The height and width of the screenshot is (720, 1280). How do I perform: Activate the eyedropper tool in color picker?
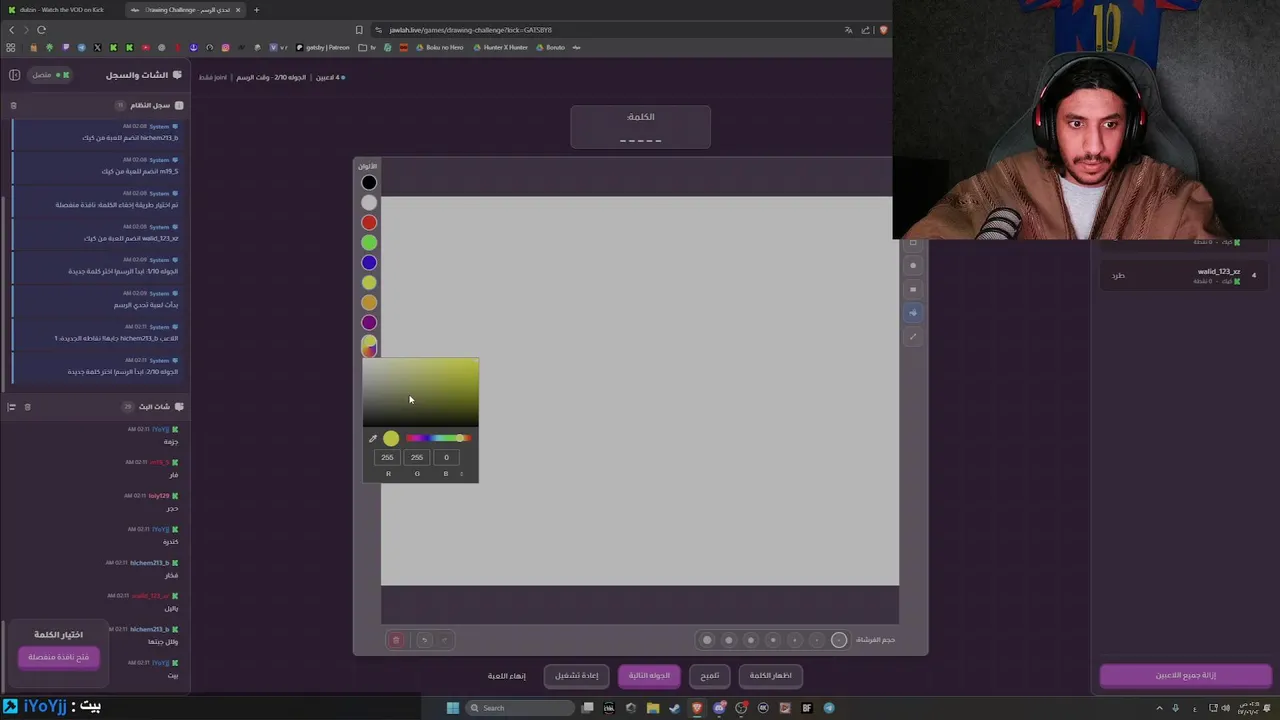click(373, 438)
